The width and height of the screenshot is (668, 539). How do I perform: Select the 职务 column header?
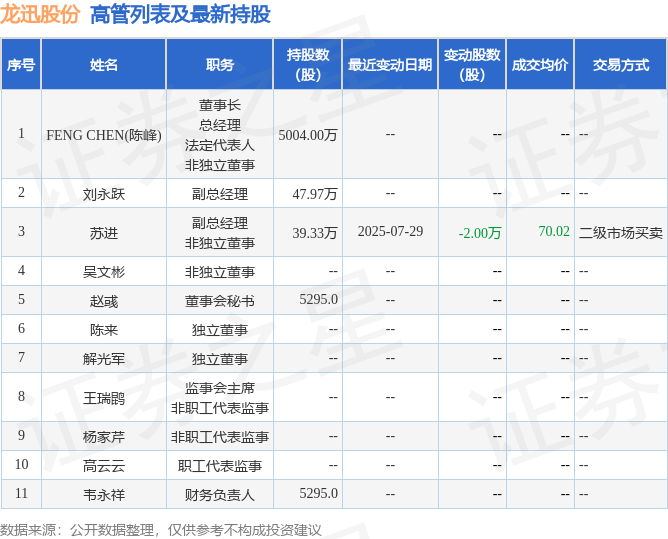tap(219, 65)
